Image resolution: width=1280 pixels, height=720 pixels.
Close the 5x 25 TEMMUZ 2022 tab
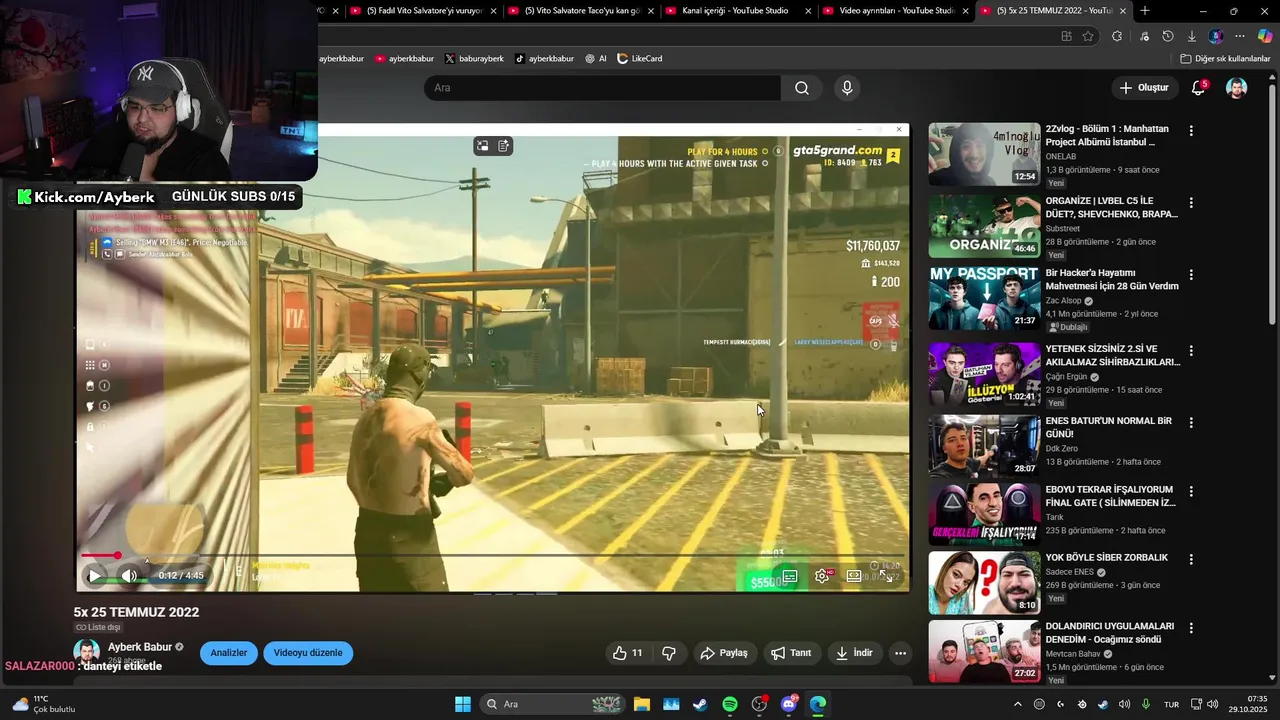click(x=1123, y=11)
